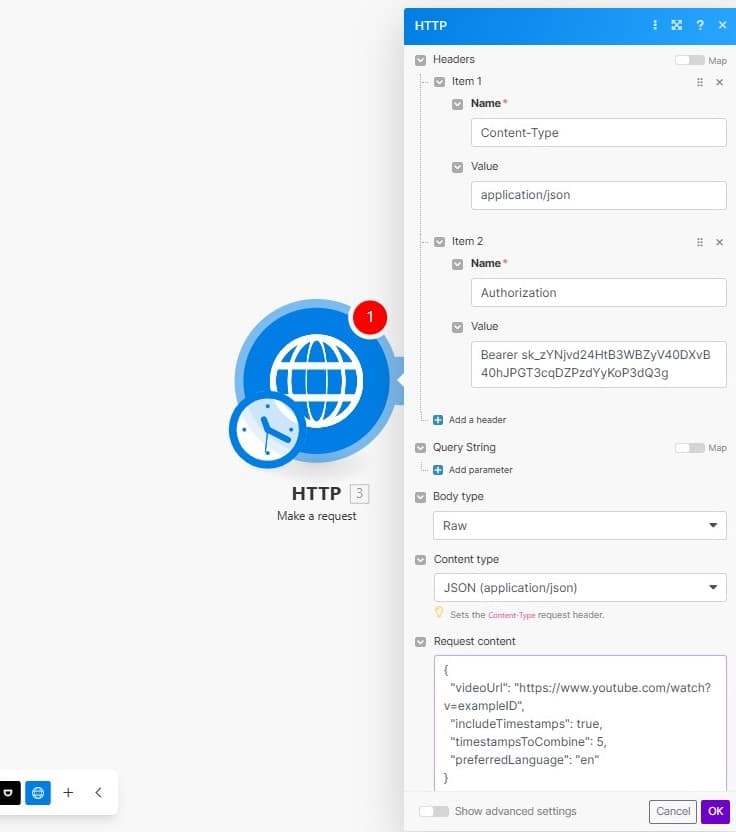Image resolution: width=736 pixels, height=832 pixels.
Task: Remove header Item 1
Action: pyautogui.click(x=720, y=82)
